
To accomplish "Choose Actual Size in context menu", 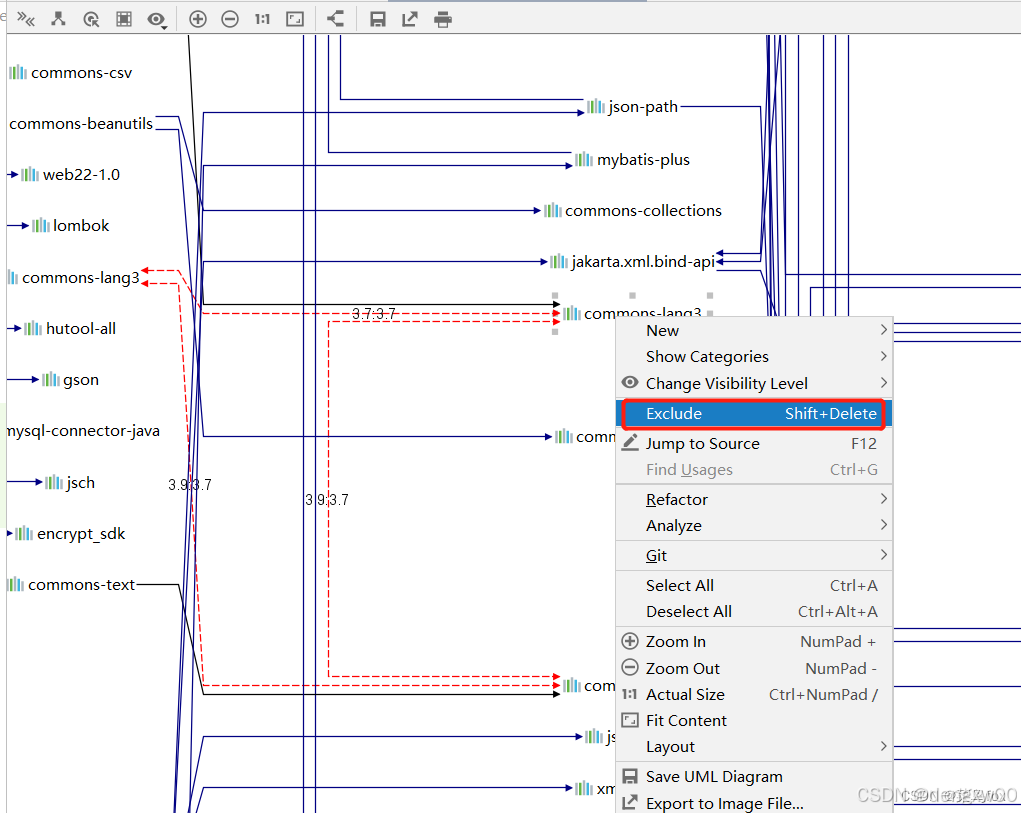I will point(754,695).
